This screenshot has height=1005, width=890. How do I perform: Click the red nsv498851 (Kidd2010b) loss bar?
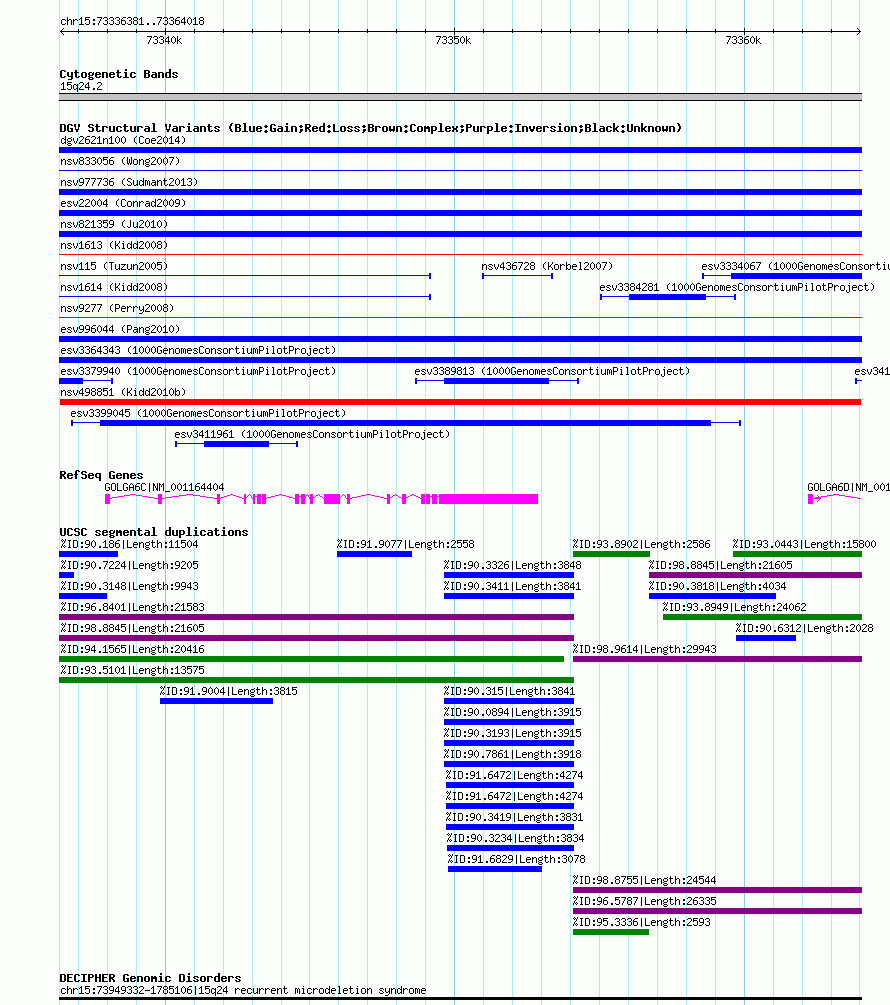tap(460, 402)
